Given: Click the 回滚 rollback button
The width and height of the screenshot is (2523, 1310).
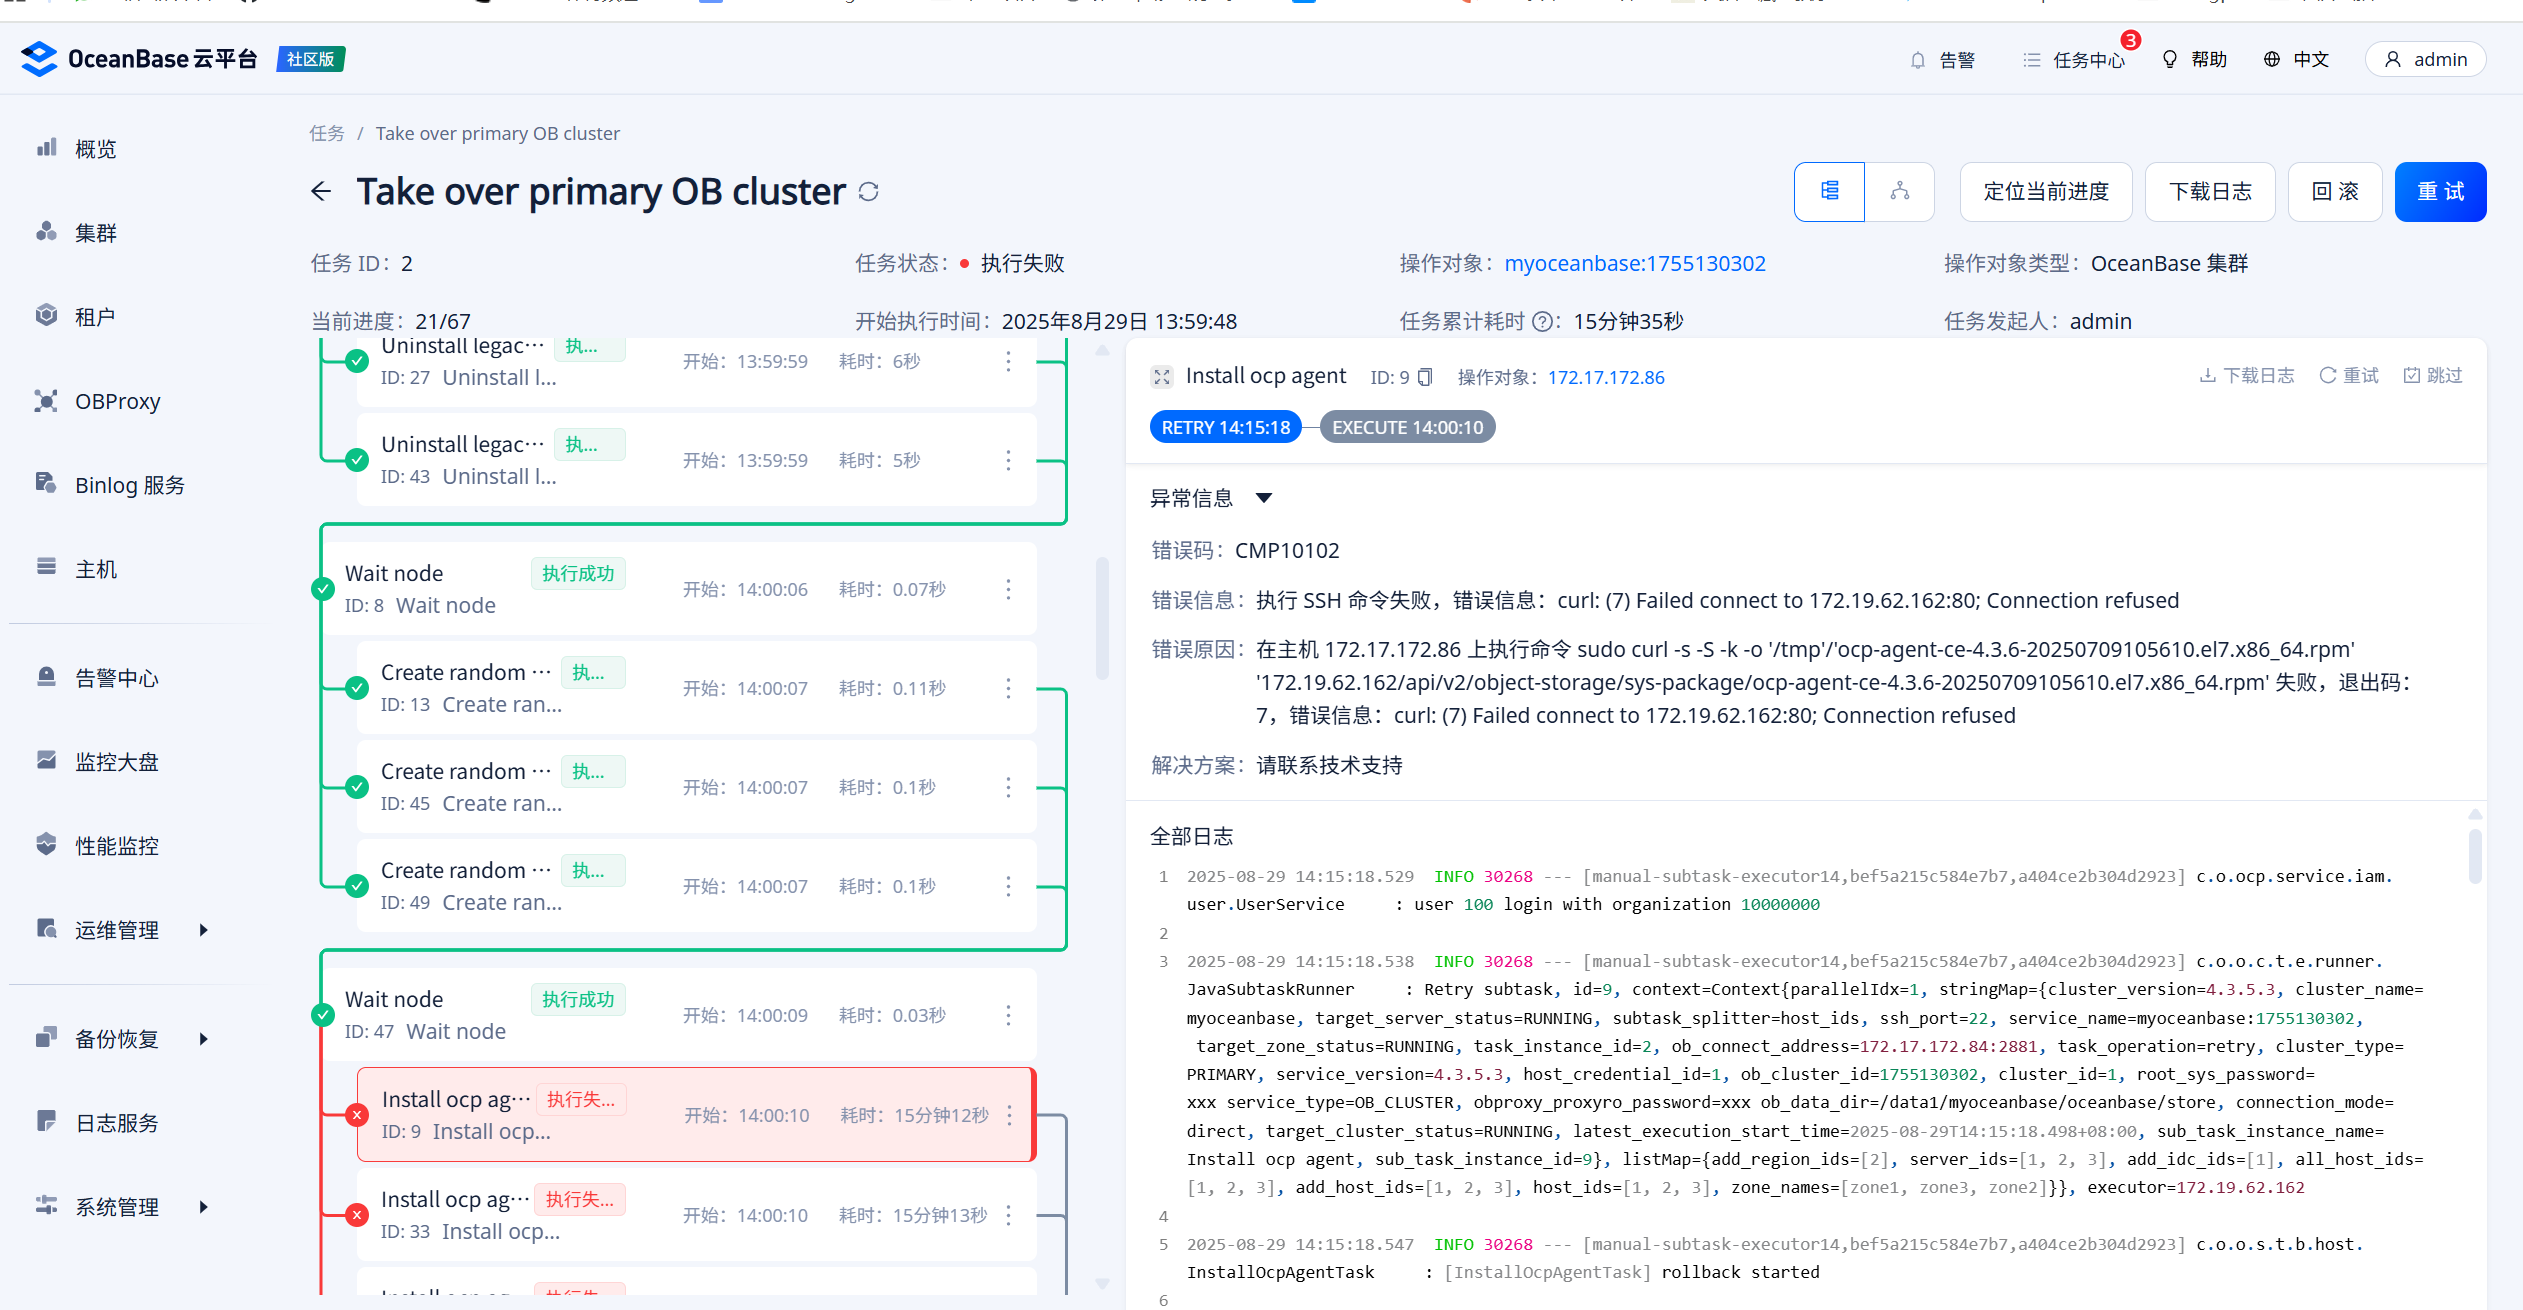Looking at the screenshot, I should pyautogui.click(x=2335, y=191).
